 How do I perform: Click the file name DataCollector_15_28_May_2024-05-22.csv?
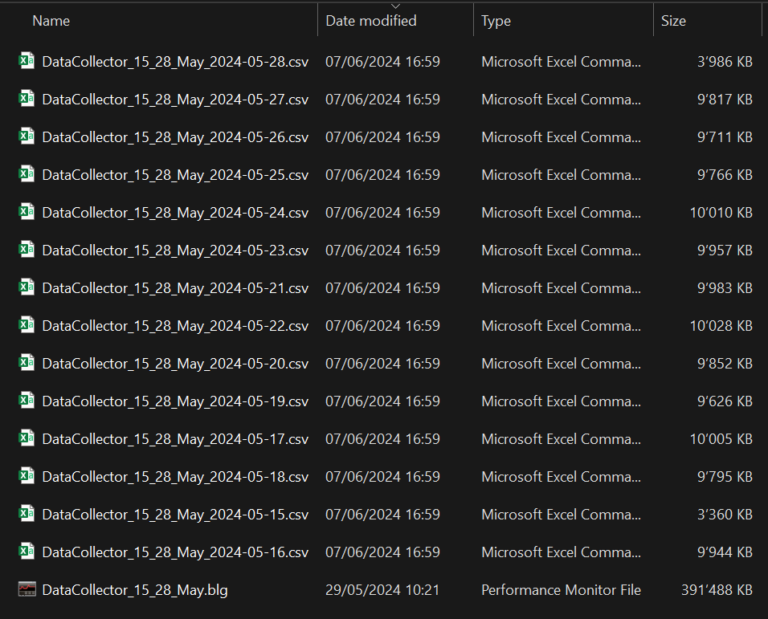175,326
